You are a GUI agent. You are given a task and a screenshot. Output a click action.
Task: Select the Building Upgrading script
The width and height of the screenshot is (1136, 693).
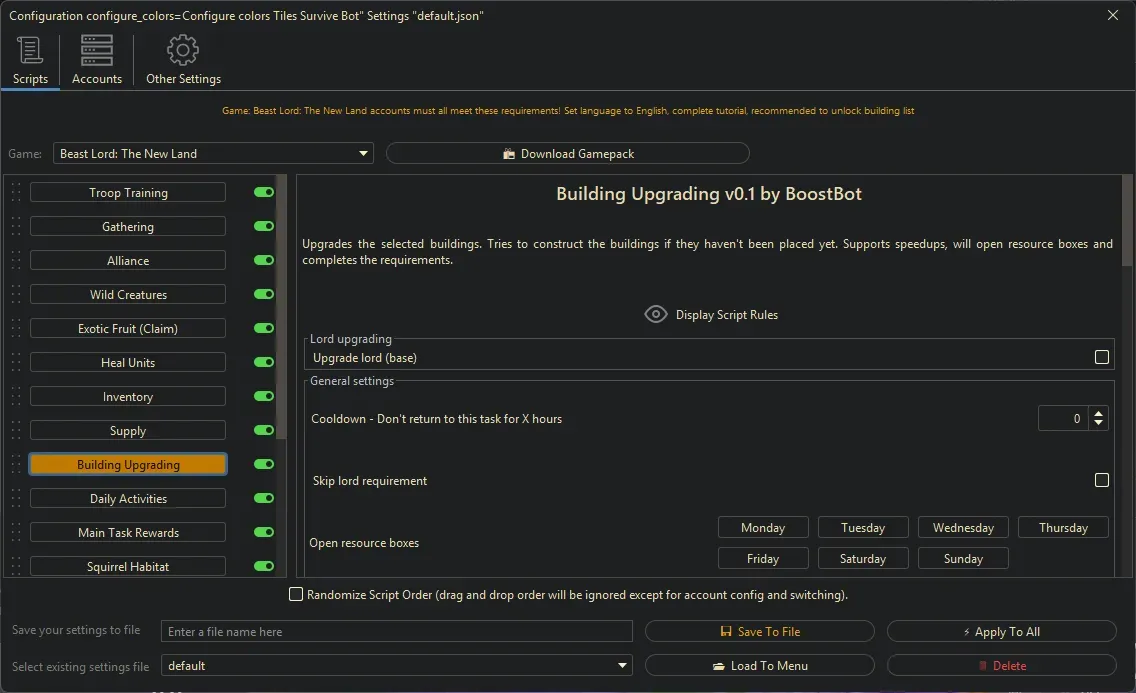(x=127, y=464)
